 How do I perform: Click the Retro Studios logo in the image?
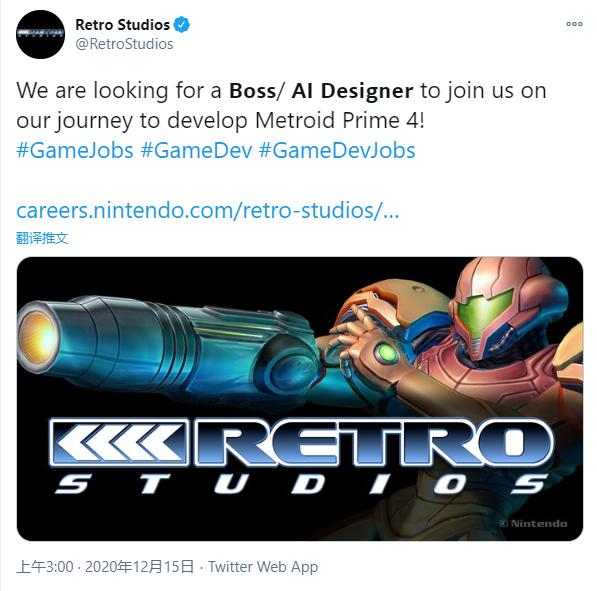pyautogui.click(x=301, y=455)
